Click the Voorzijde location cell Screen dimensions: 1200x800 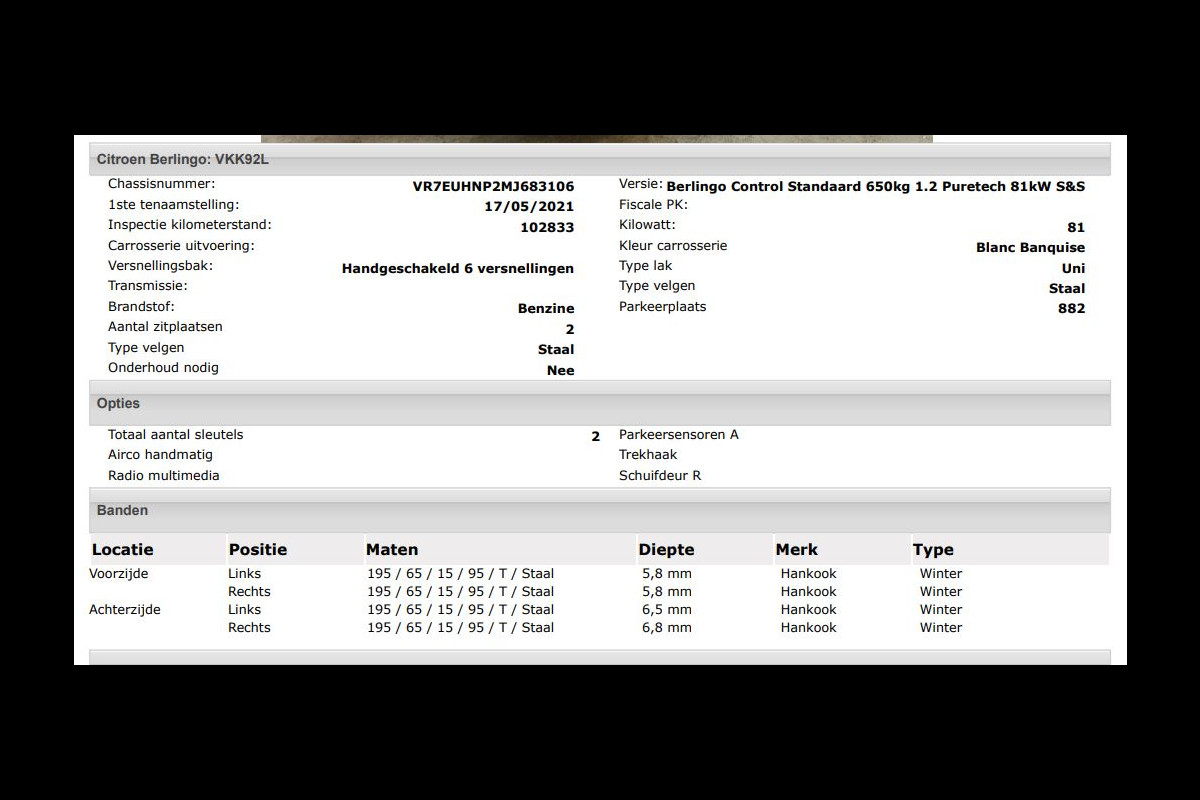[x=119, y=573]
